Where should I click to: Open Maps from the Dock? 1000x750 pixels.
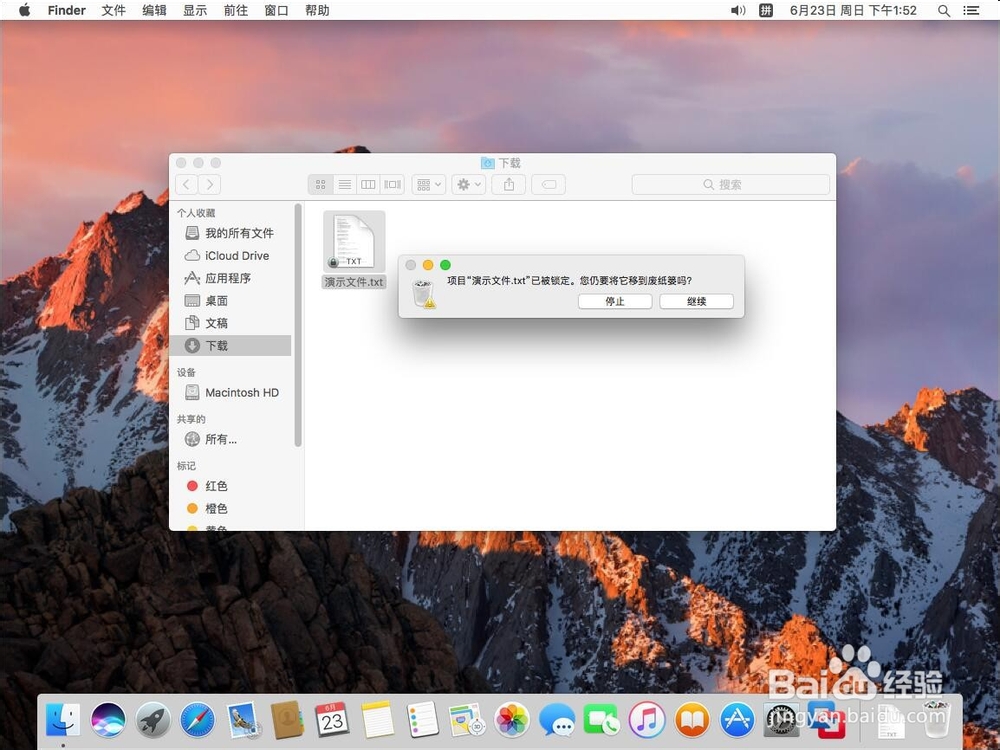467,719
